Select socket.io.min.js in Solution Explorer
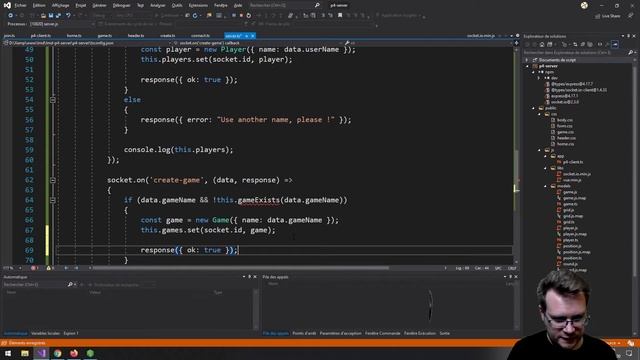The height and width of the screenshot is (360, 640). tap(576, 174)
